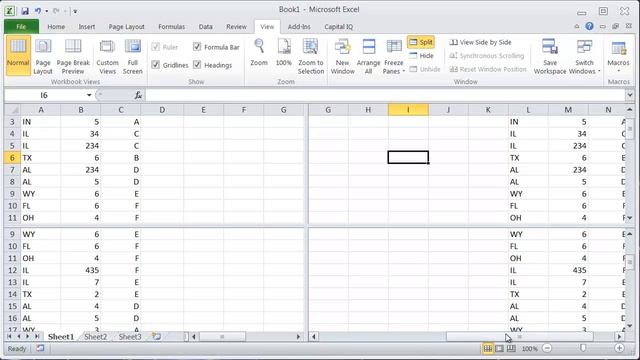Click Save icon in Quick Access Toolbar
This screenshot has height=360, width=640.
tap(25, 11)
